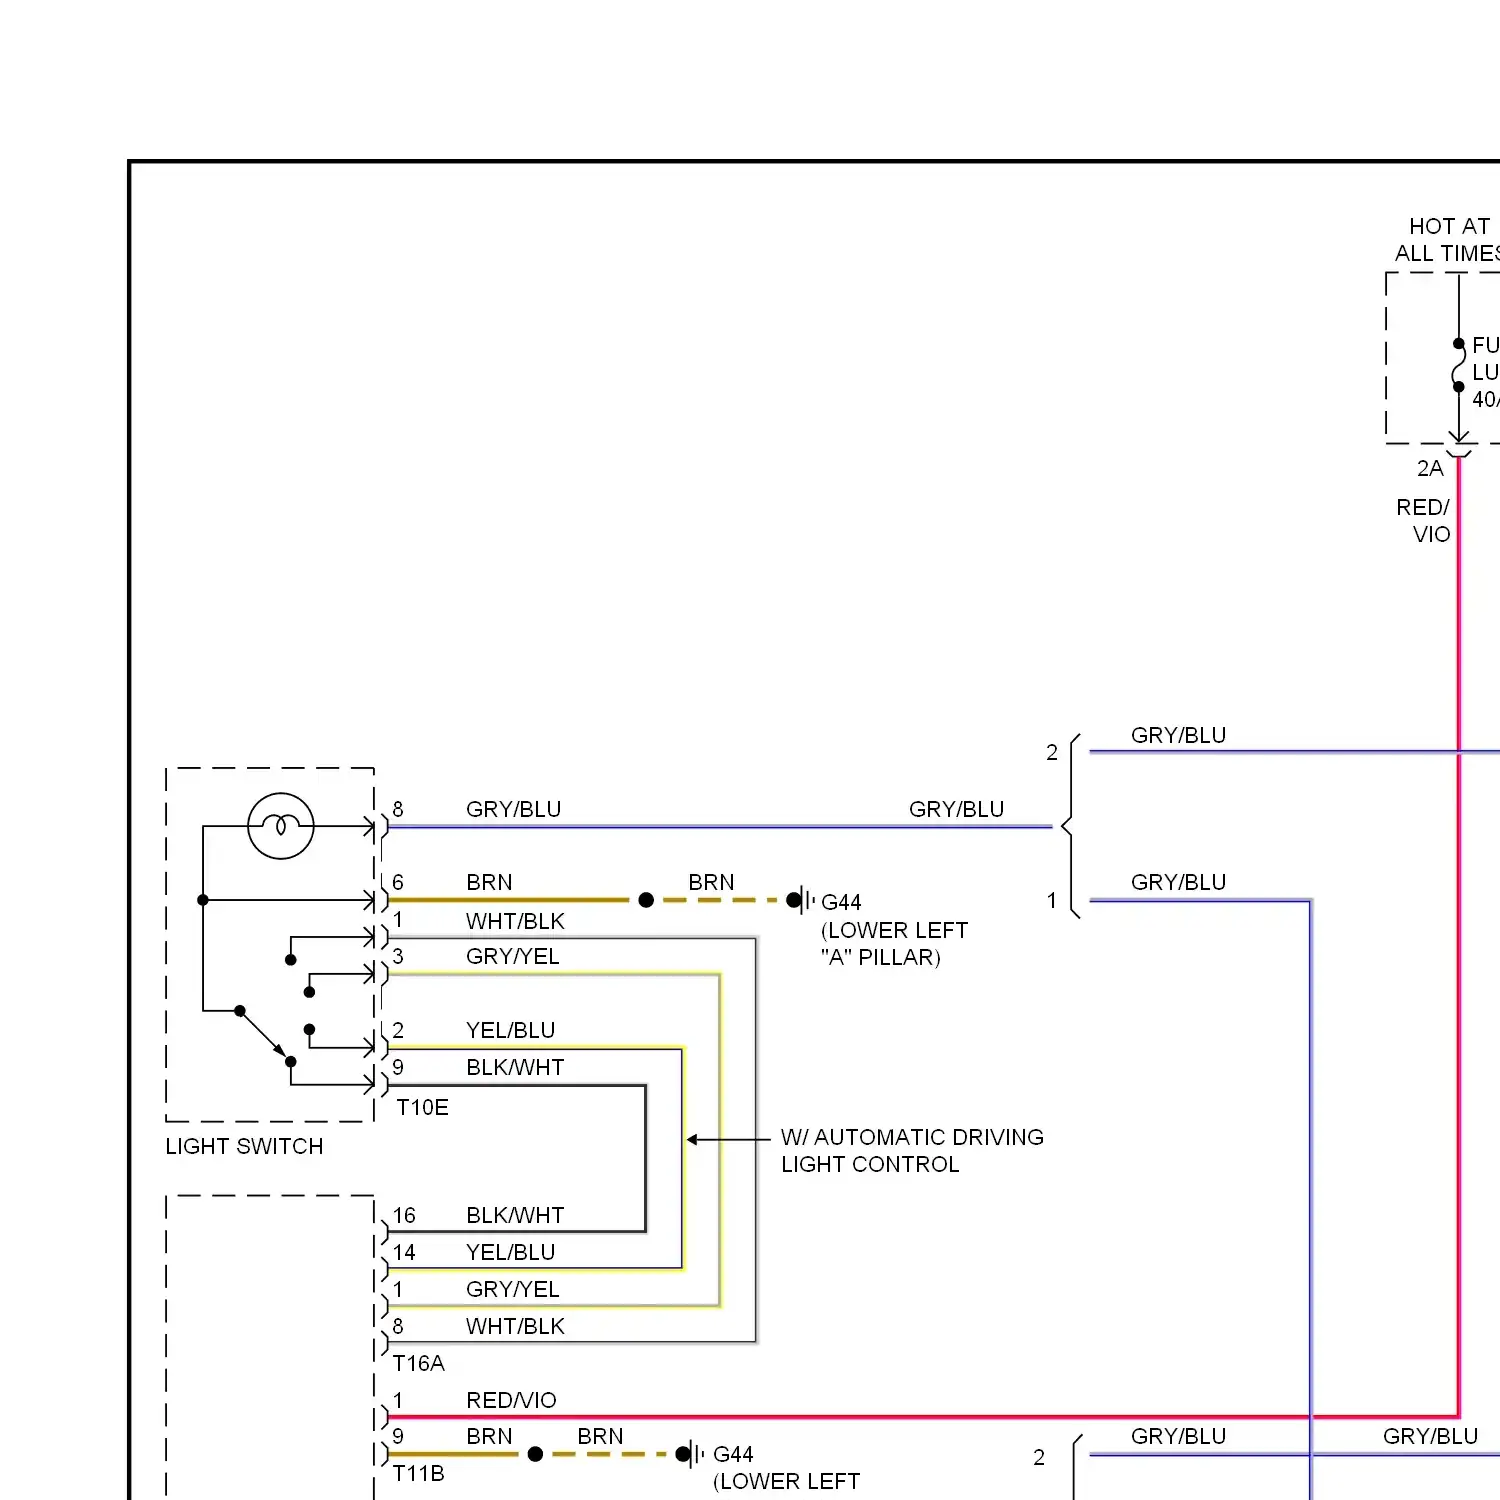Click the 2A fuse terminal label
The image size is (1500, 1500).
(x=1430, y=468)
